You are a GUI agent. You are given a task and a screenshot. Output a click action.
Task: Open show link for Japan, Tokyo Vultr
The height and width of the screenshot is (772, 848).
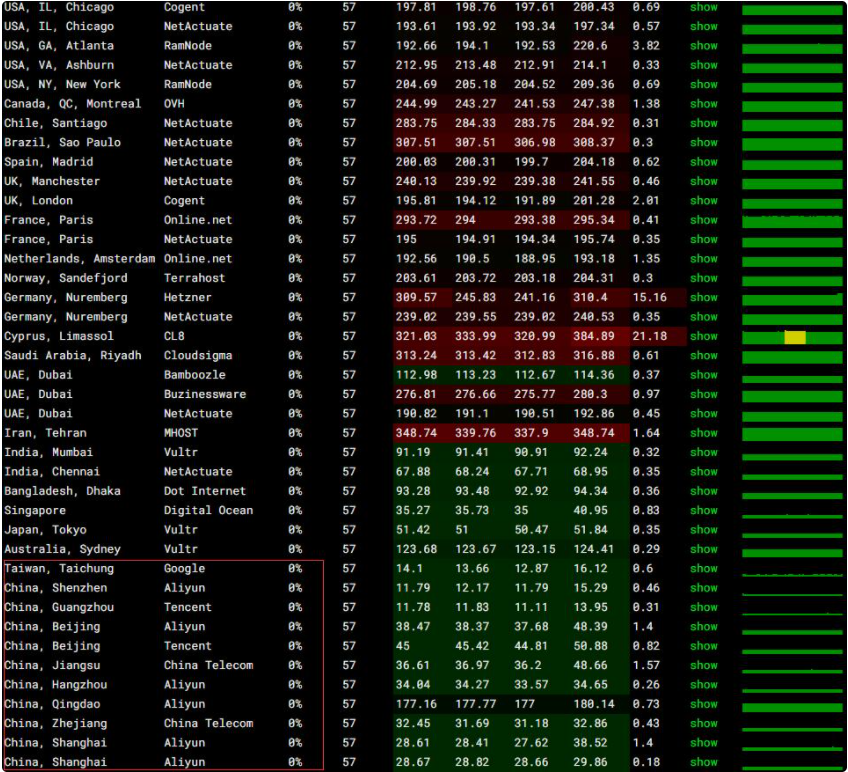(x=703, y=530)
